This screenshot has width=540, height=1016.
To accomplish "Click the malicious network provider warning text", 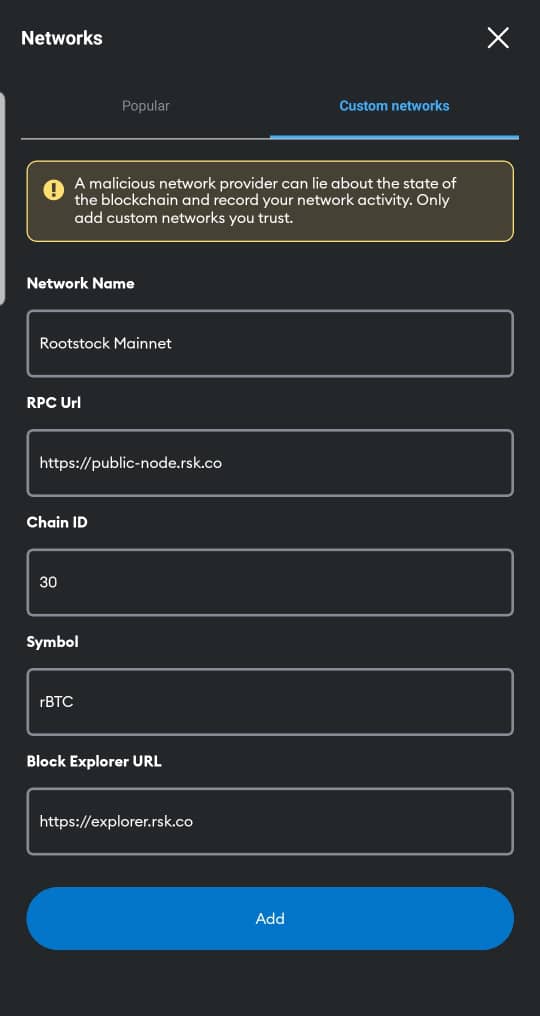I will click(266, 201).
